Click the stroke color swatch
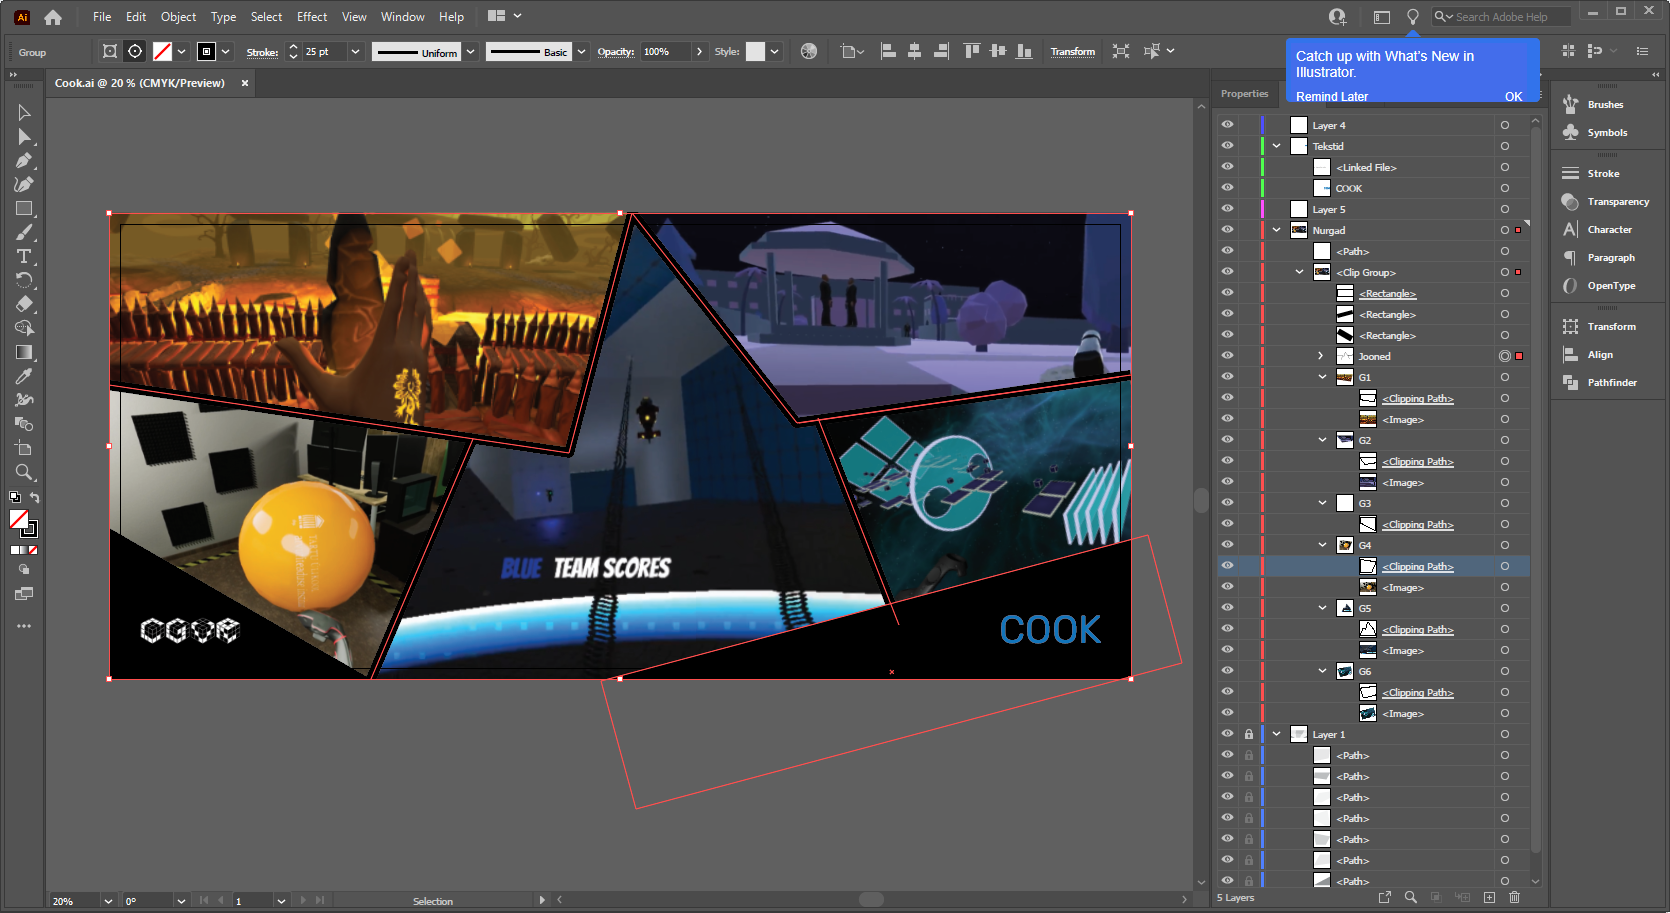This screenshot has width=1670, height=913. click(162, 52)
